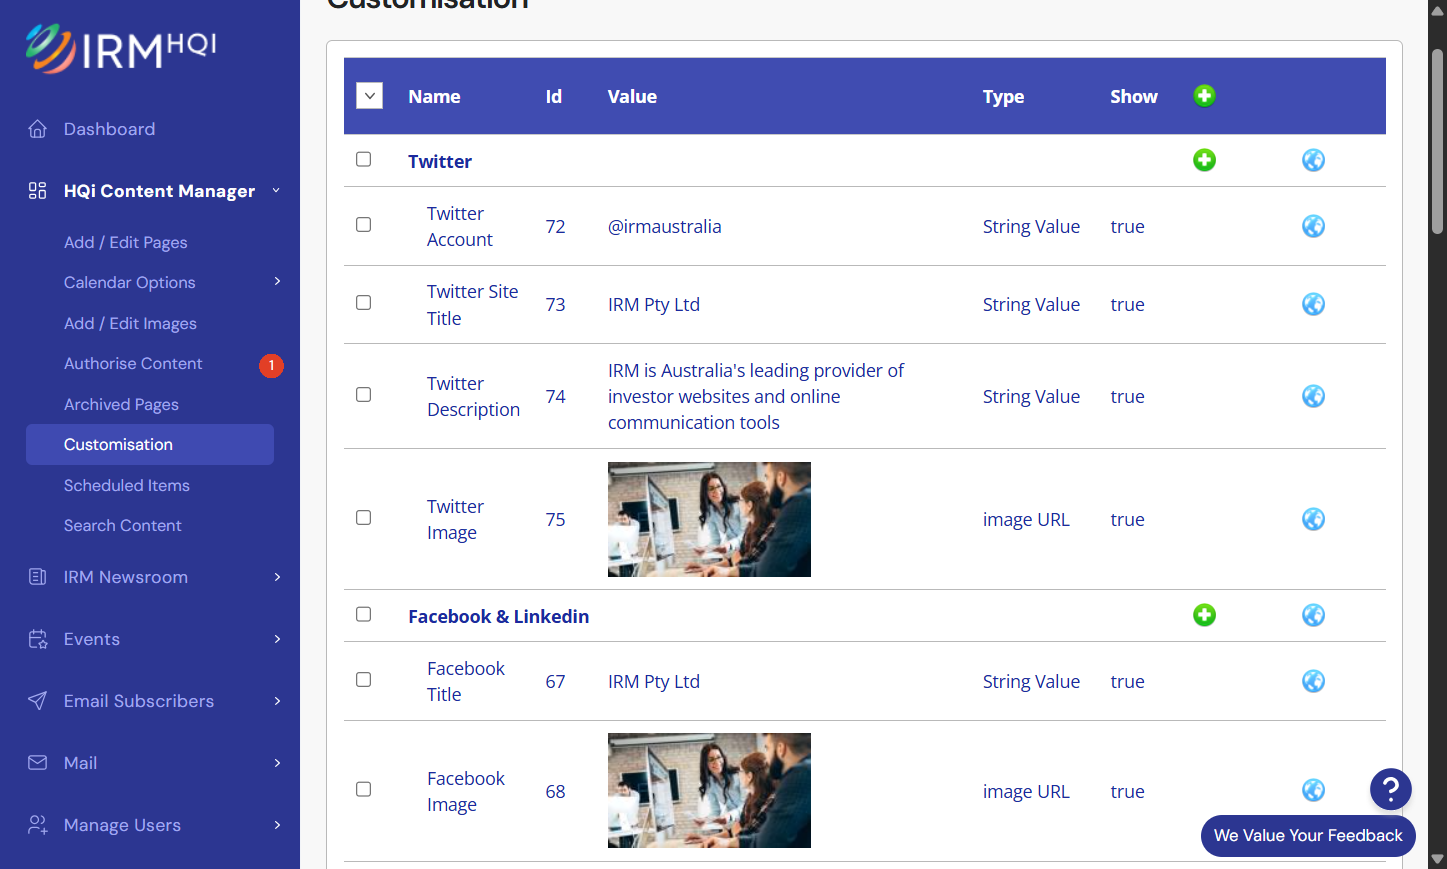Click the @irmaustralia value link
This screenshot has height=869, width=1447.
pos(665,227)
